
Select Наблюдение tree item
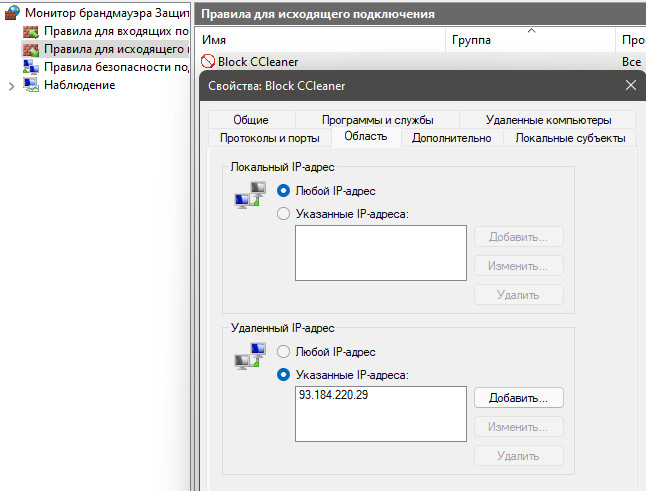(x=80, y=85)
